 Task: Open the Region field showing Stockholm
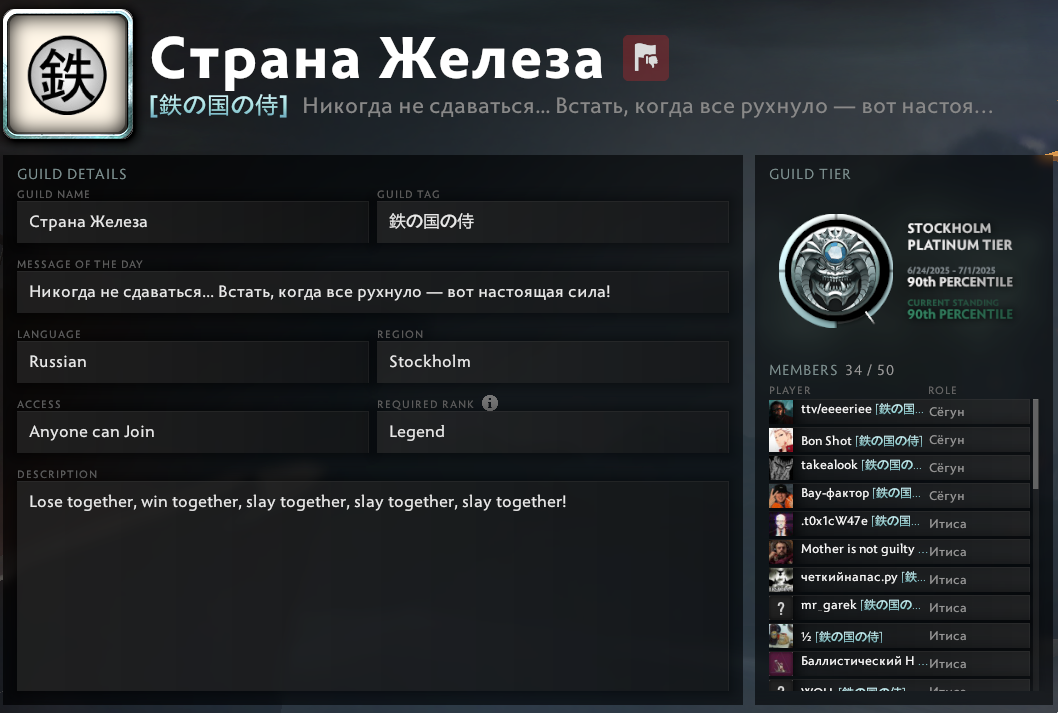point(553,362)
